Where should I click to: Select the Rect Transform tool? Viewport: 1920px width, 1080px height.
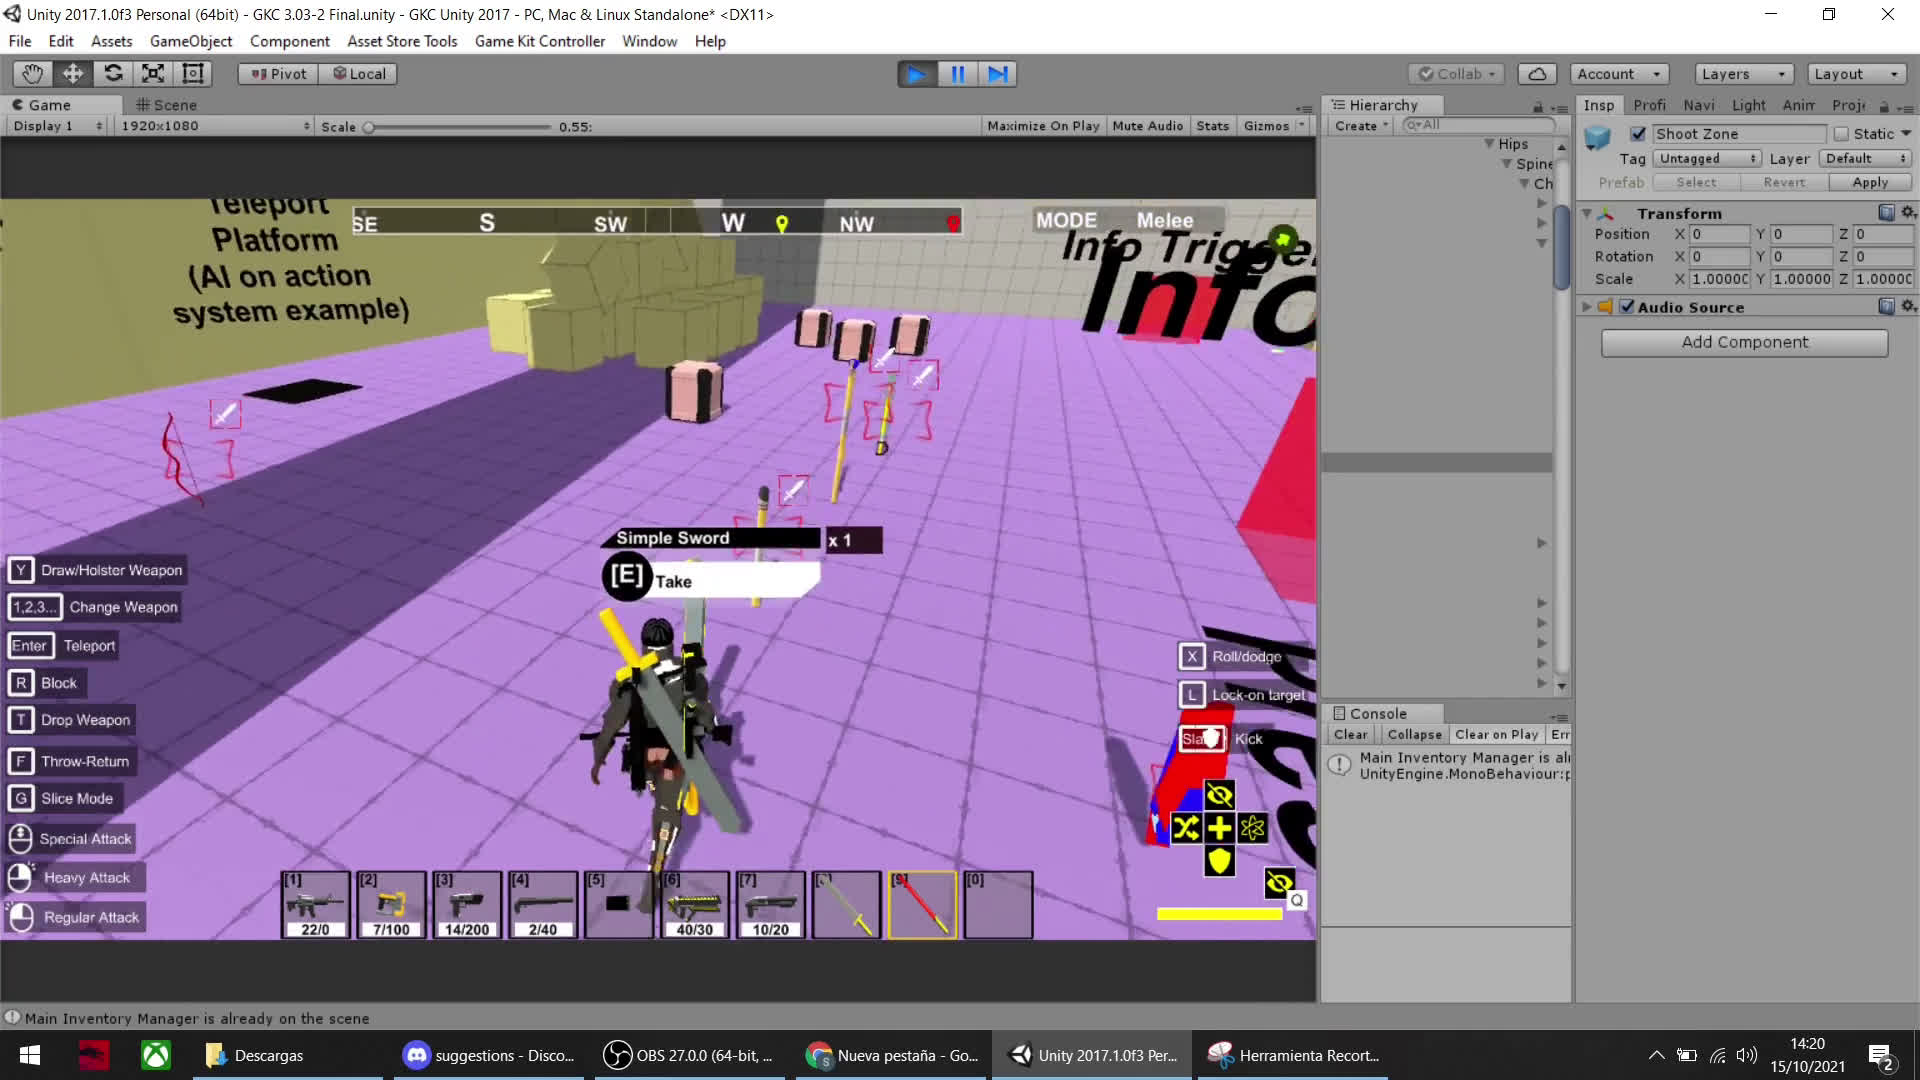click(193, 74)
